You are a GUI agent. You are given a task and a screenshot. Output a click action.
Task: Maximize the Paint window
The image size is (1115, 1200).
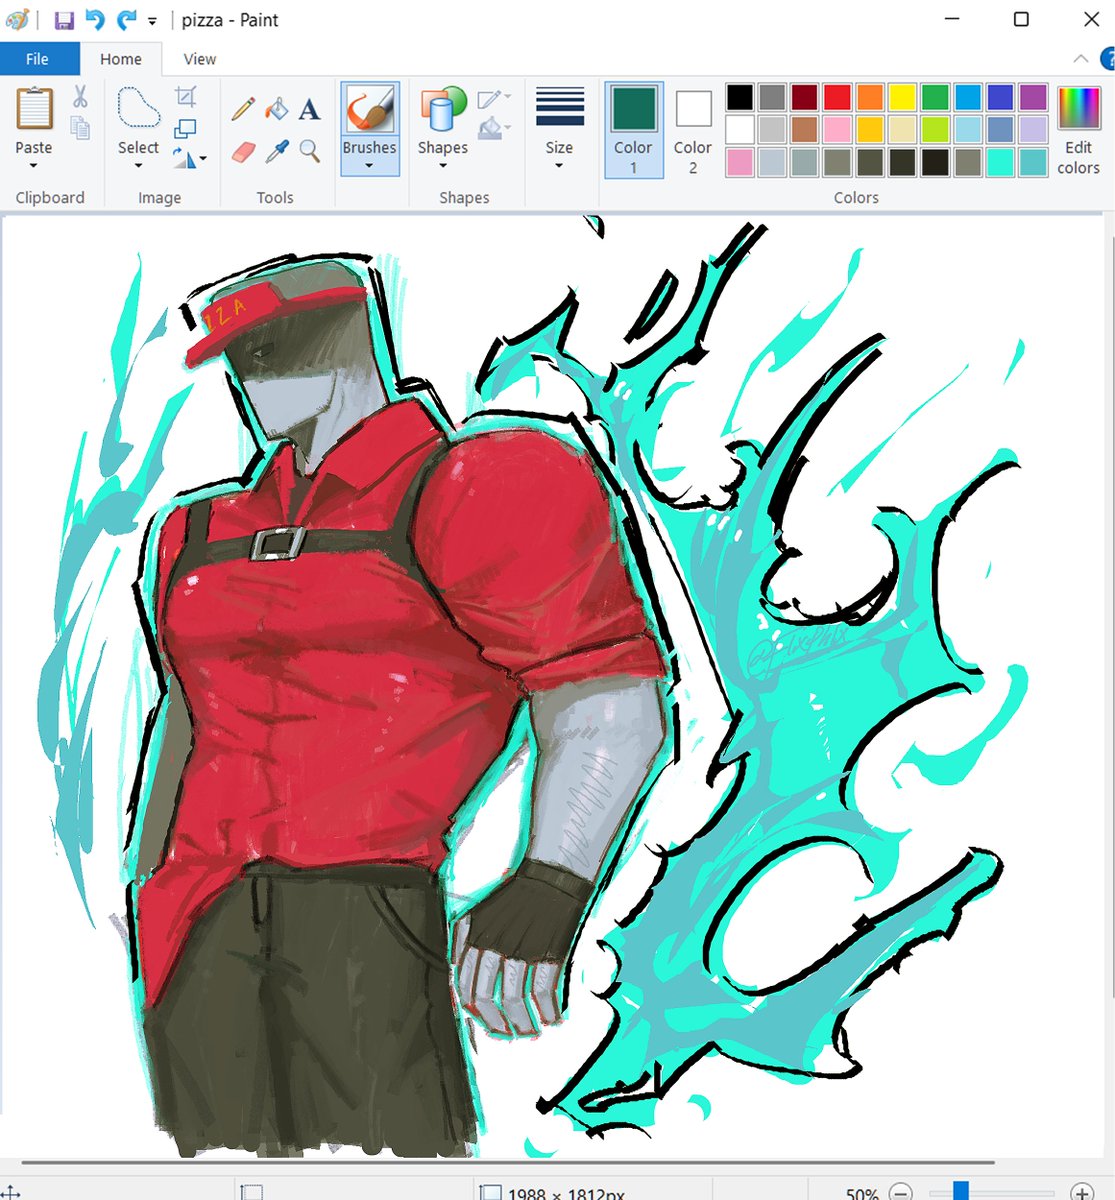click(x=1021, y=20)
